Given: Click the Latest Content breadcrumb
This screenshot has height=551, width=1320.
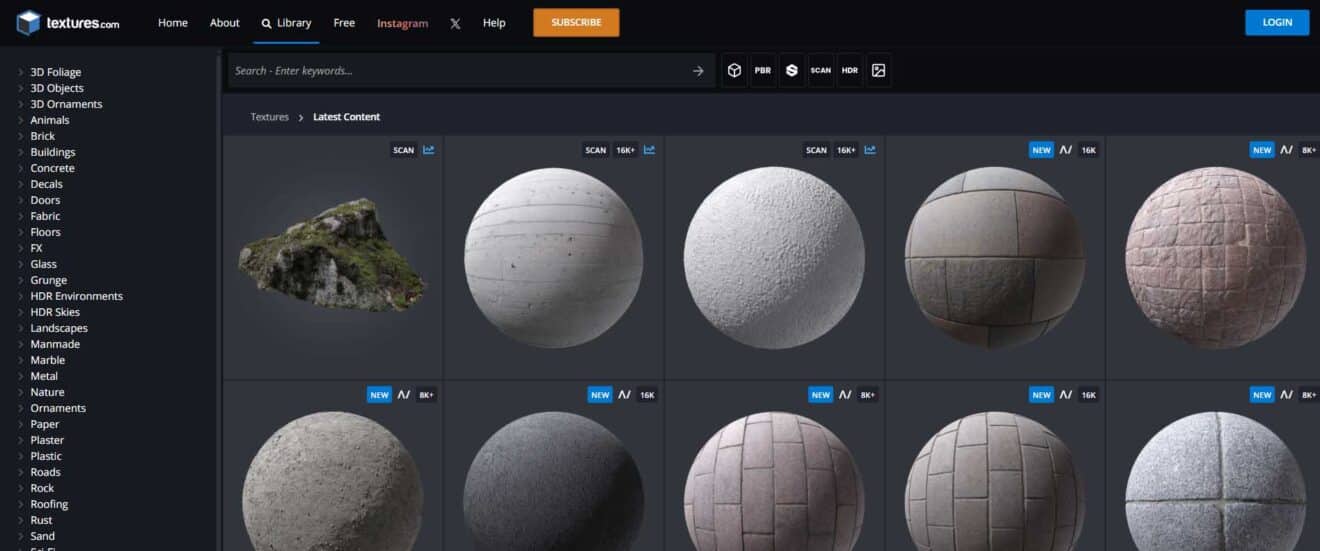Looking at the screenshot, I should tap(346, 117).
